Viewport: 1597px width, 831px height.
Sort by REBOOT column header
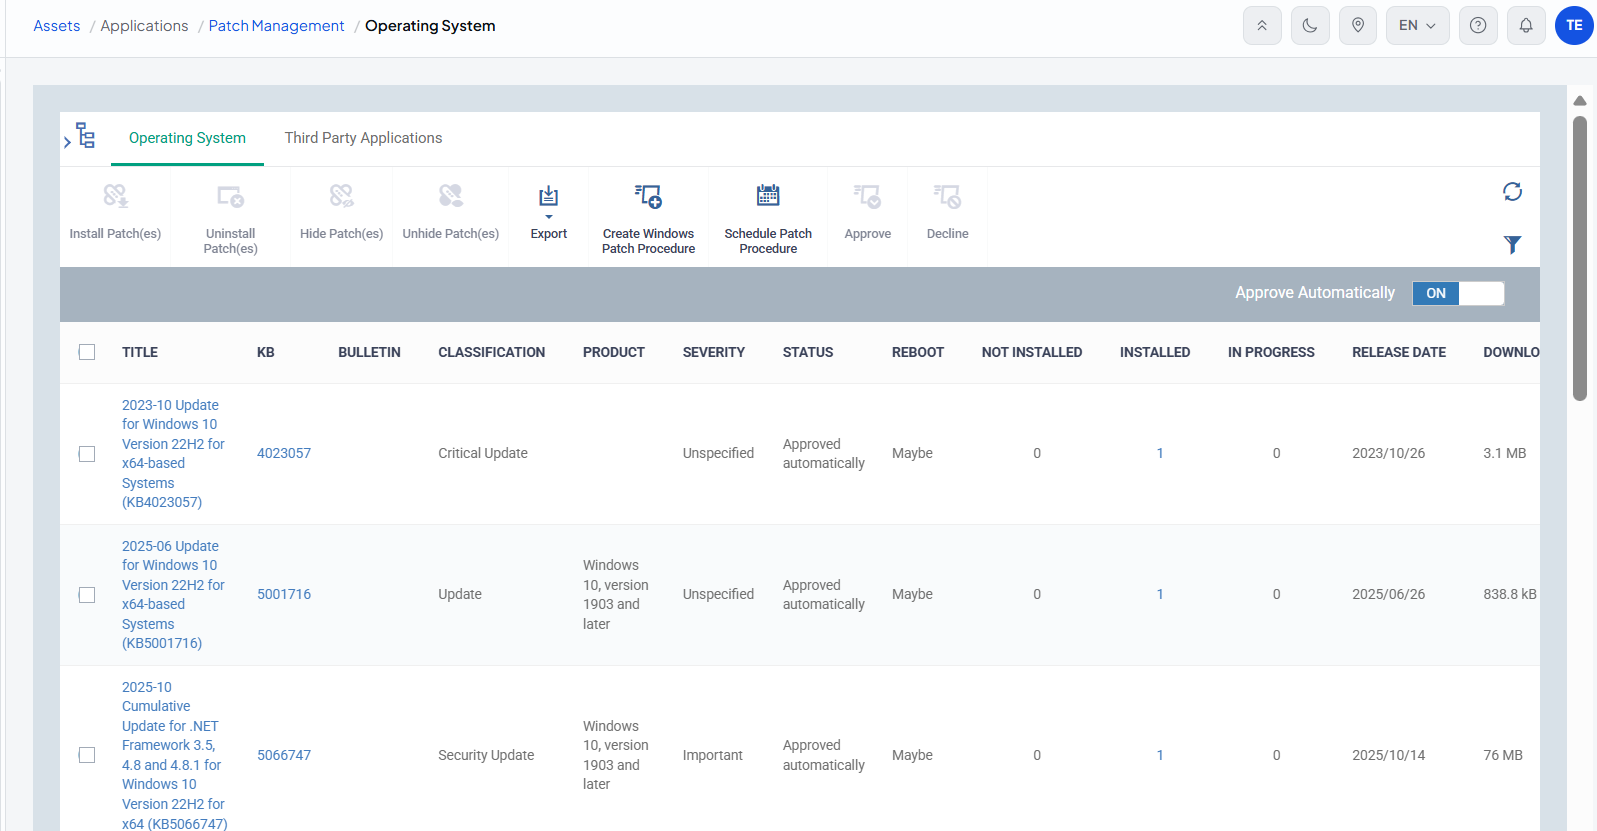pyautogui.click(x=918, y=352)
